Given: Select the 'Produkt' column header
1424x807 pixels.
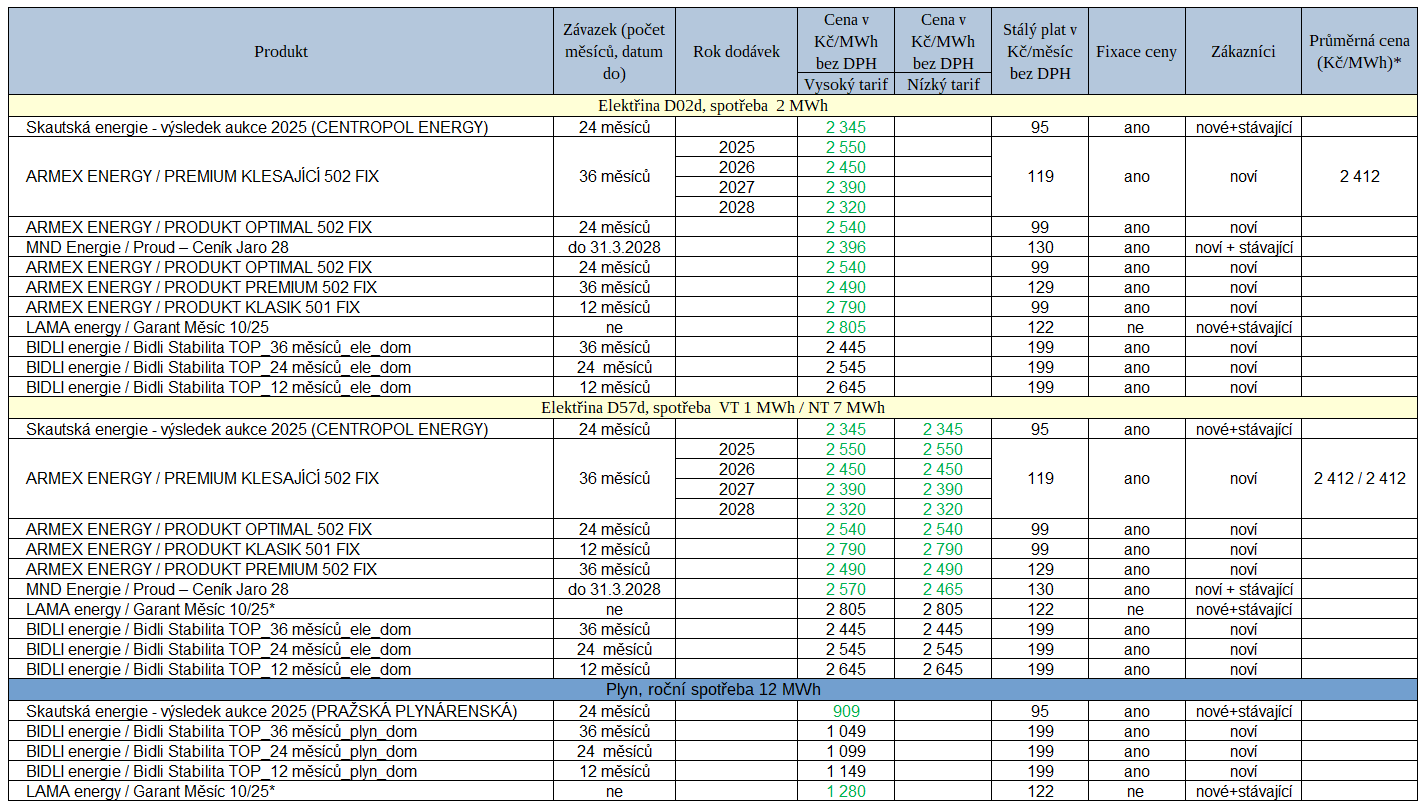Looking at the screenshot, I should pos(281,52).
